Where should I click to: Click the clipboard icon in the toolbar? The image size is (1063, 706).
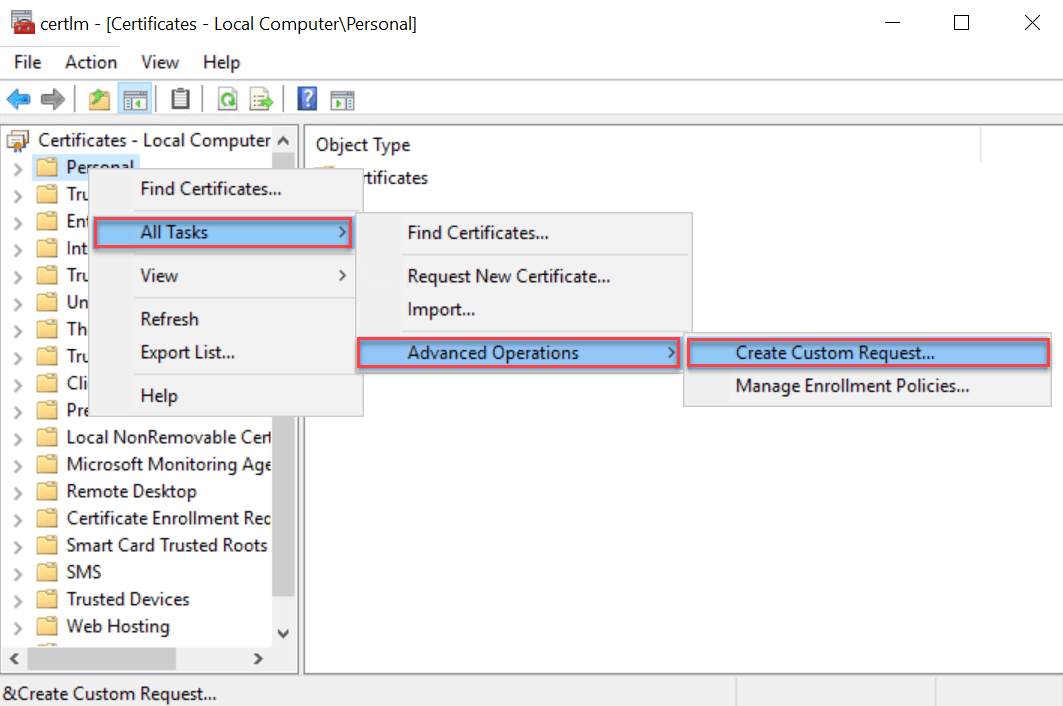180,98
